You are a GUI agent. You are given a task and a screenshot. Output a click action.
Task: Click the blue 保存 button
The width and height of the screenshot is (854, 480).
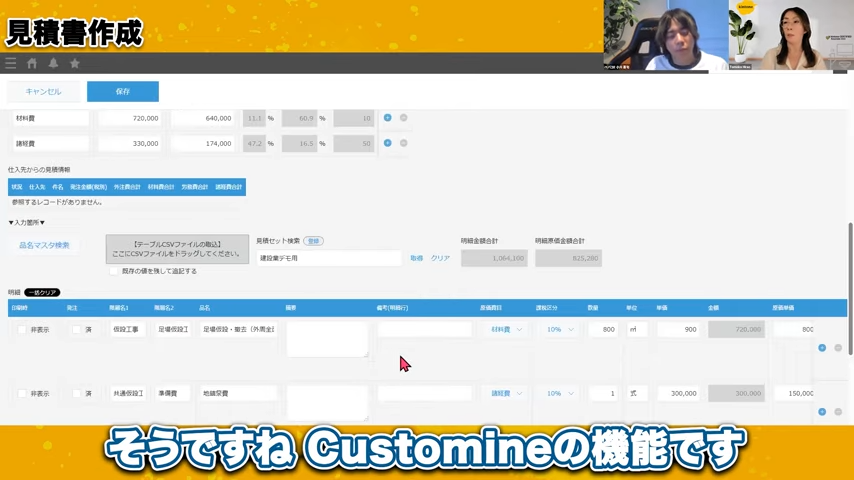pos(123,92)
